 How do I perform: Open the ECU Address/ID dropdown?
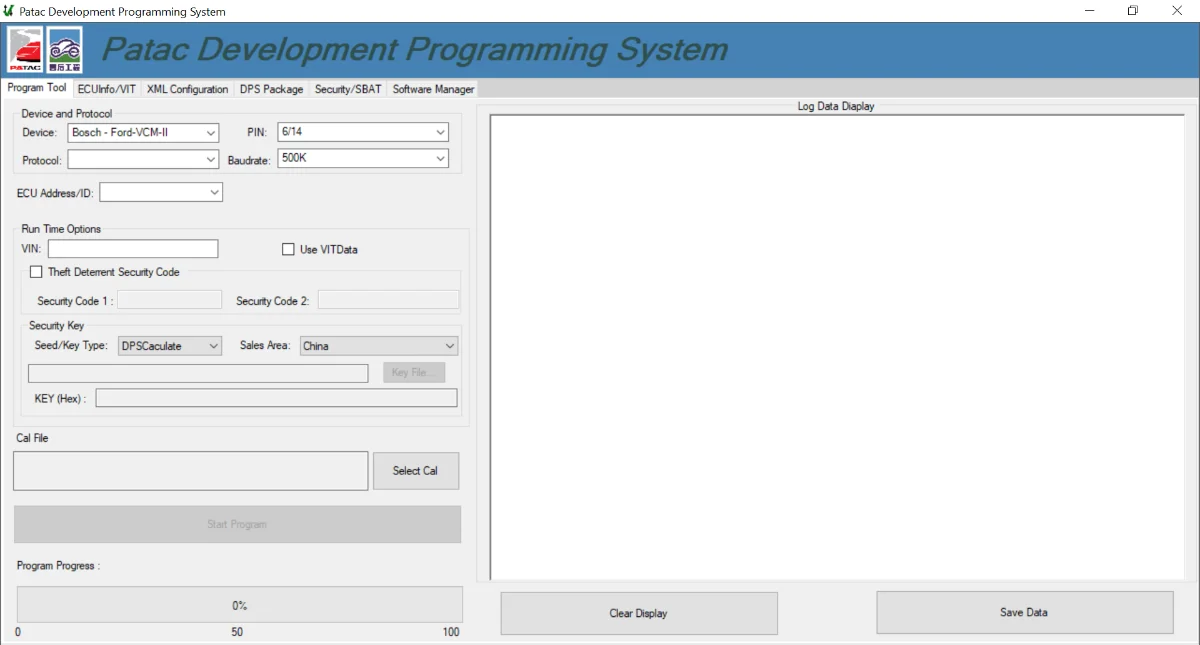tap(160, 192)
